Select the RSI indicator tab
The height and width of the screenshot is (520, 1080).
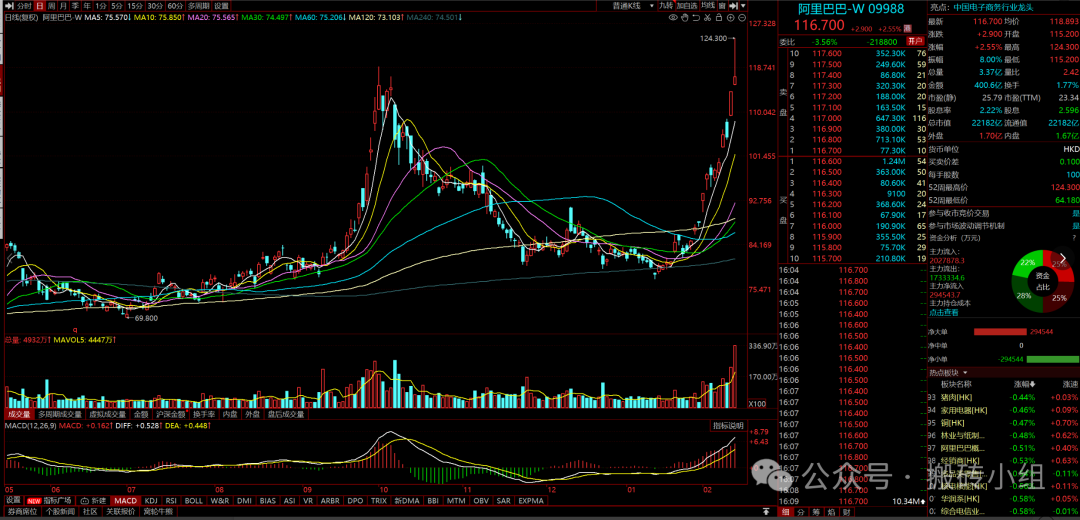pos(171,500)
